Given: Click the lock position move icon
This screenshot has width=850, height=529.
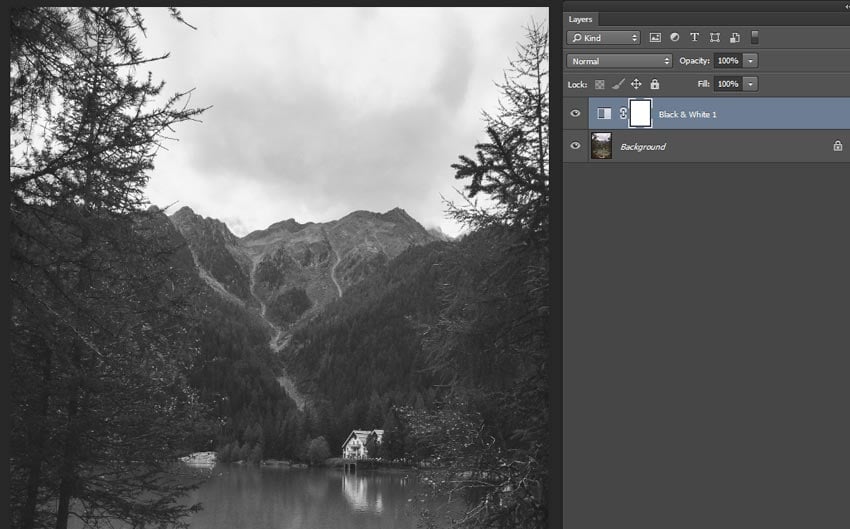Looking at the screenshot, I should click(636, 84).
